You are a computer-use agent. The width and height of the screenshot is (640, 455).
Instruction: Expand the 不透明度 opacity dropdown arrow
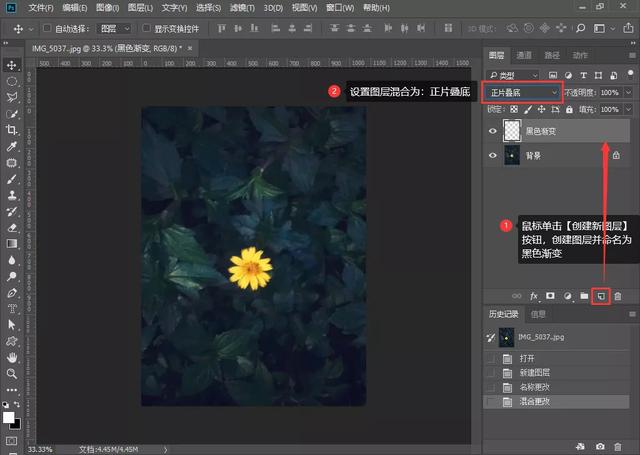pos(627,92)
